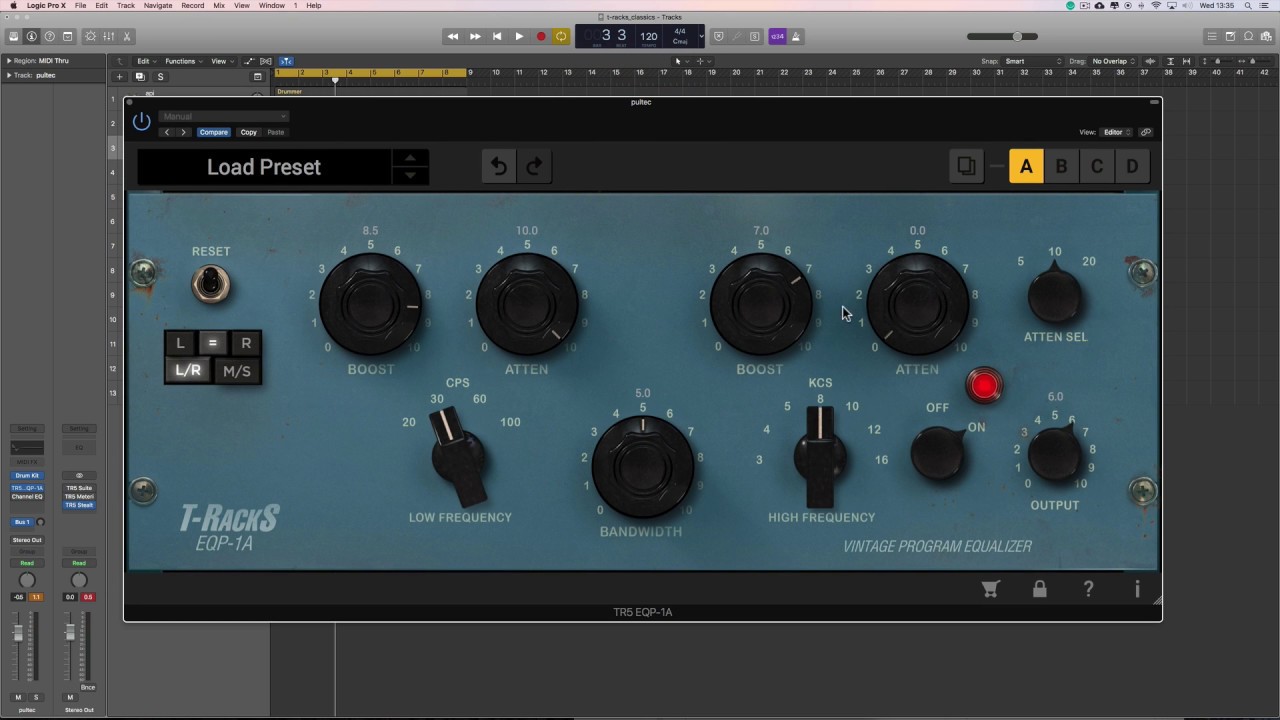Click the red Record button
The height and width of the screenshot is (720, 1280).
click(x=541, y=37)
